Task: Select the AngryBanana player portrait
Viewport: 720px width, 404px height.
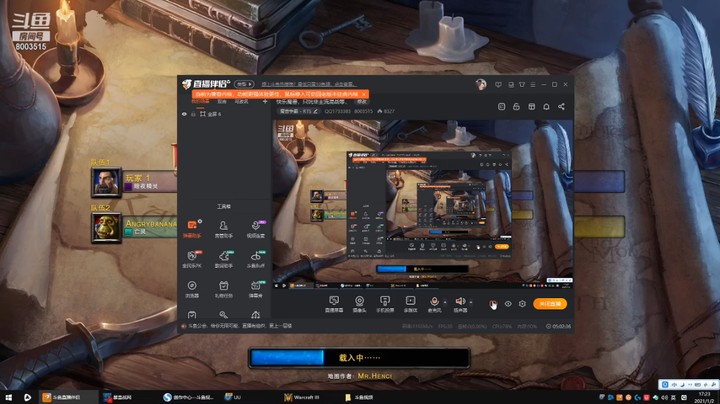Action: (106, 227)
